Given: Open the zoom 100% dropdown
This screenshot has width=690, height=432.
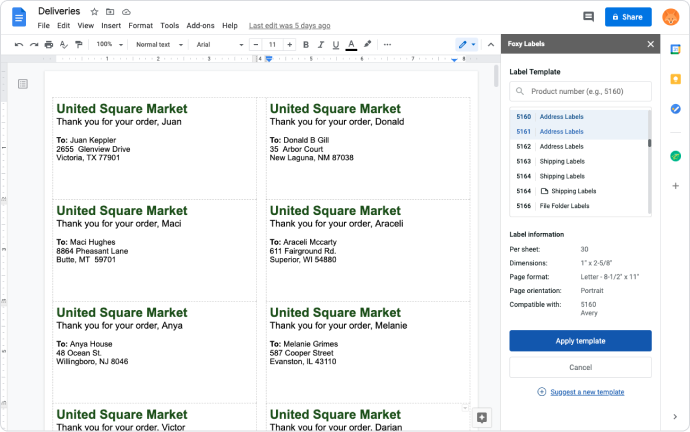Looking at the screenshot, I should (x=109, y=44).
